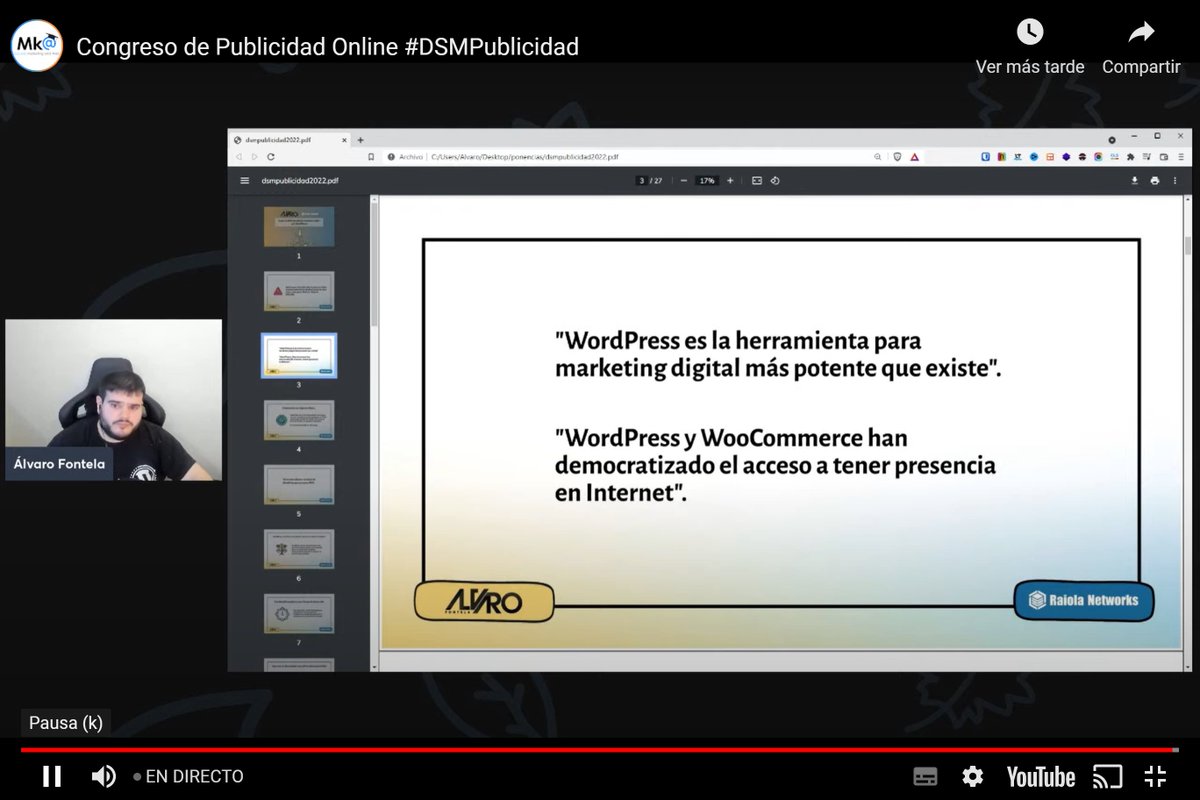Exit full screen mode
1200x800 pixels.
tap(1155, 777)
